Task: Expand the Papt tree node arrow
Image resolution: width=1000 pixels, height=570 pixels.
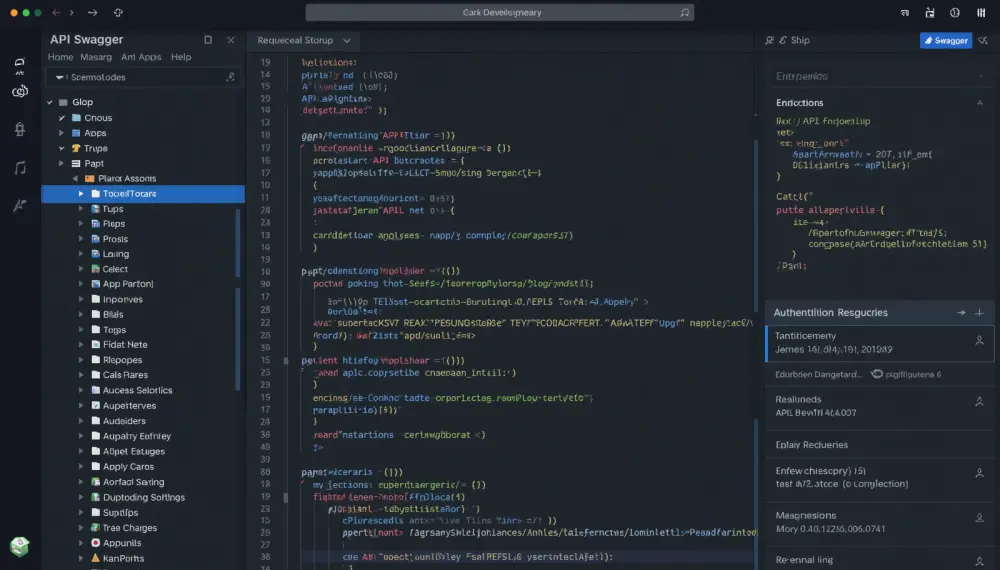Action: click(x=62, y=164)
